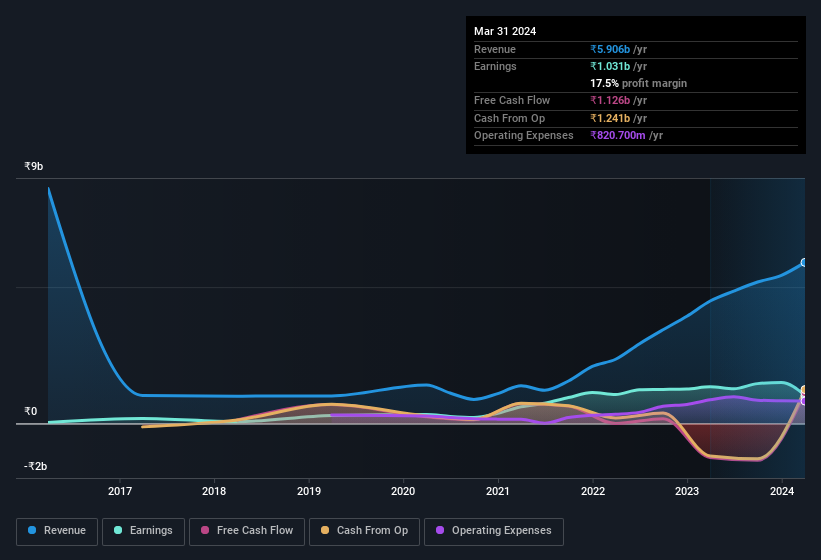This screenshot has width=821, height=560.
Task: Toggle the Cash From Op legend button
Action: (x=364, y=531)
